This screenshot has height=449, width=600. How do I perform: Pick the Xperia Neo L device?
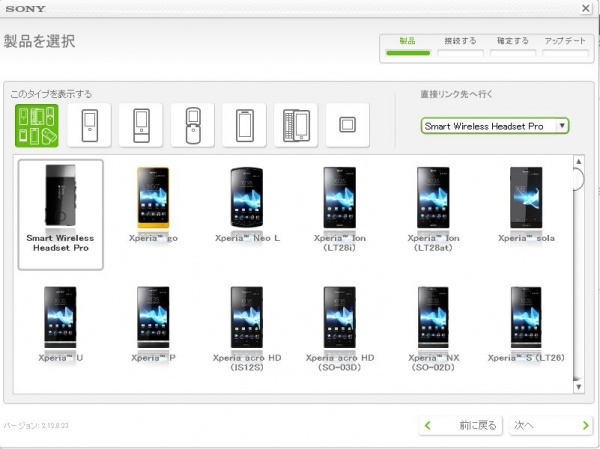coord(246,200)
